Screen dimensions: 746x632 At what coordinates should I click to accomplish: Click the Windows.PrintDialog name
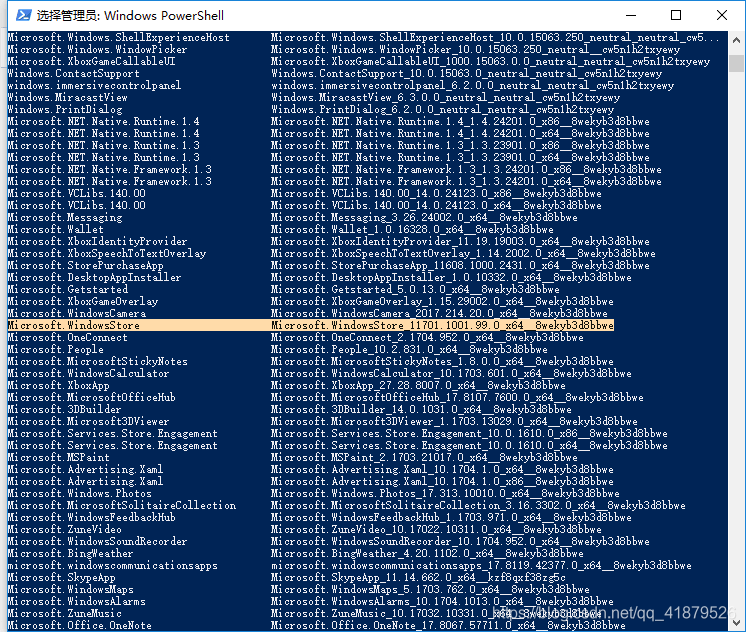65,109
